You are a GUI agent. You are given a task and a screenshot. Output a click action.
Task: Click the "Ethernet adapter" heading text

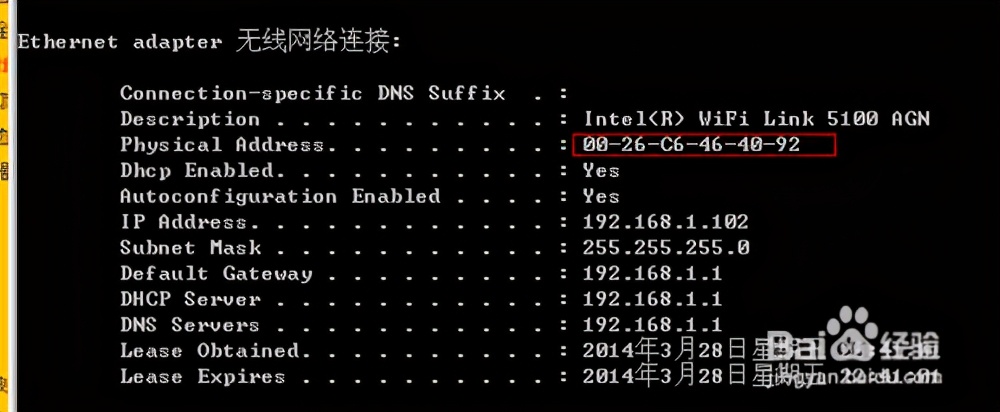click(x=120, y=42)
